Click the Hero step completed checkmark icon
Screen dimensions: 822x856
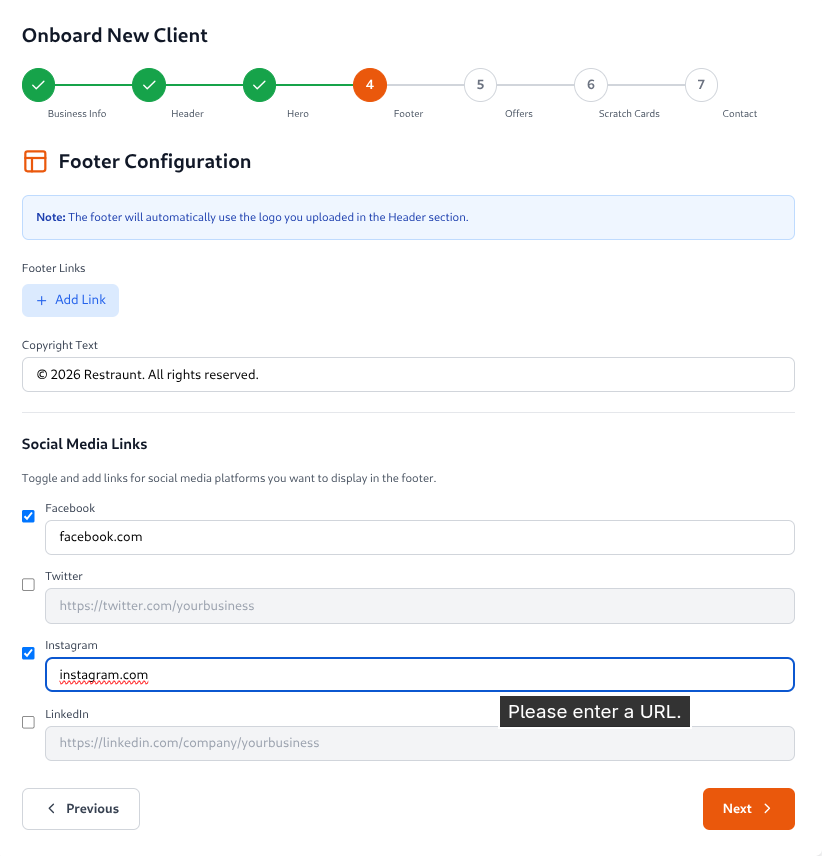coord(259,85)
